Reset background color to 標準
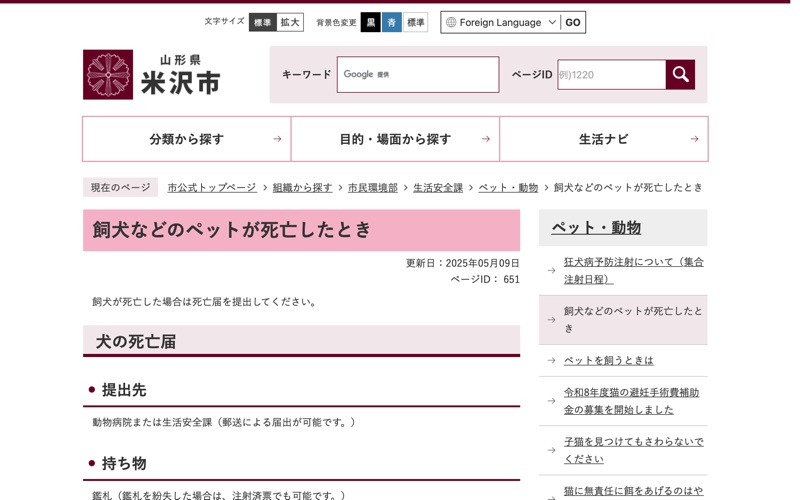Viewport: 800px width, 500px height. pos(415,22)
